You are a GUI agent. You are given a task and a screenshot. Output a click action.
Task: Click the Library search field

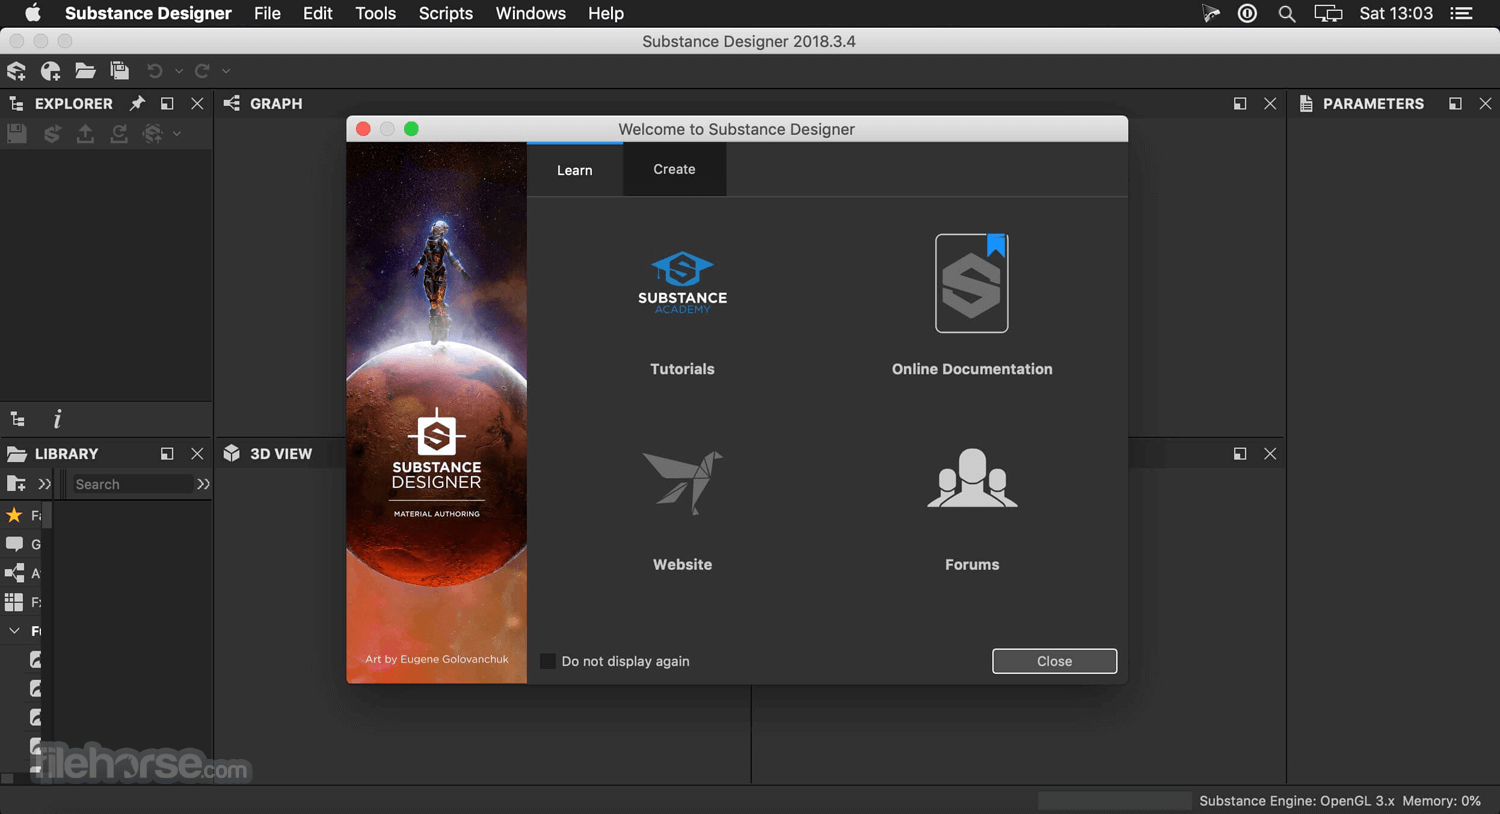[132, 484]
